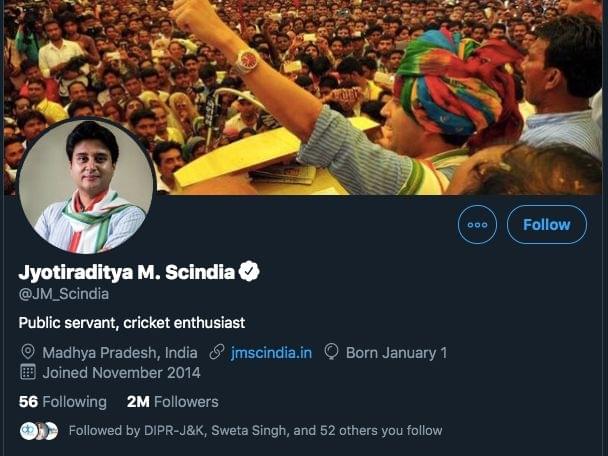Screen dimensions: 608x456
Task: Open the three-dot more options button
Action: 477,224
